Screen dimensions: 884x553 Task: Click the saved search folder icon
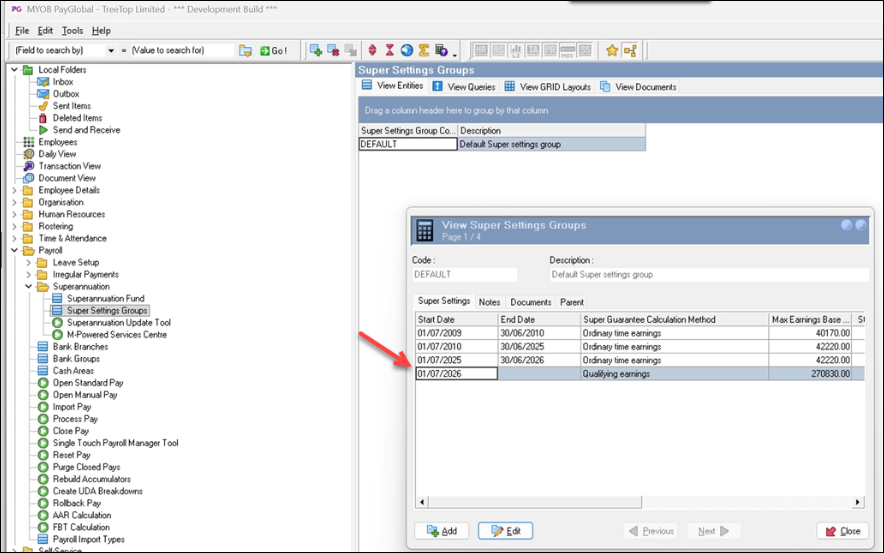[x=245, y=50]
